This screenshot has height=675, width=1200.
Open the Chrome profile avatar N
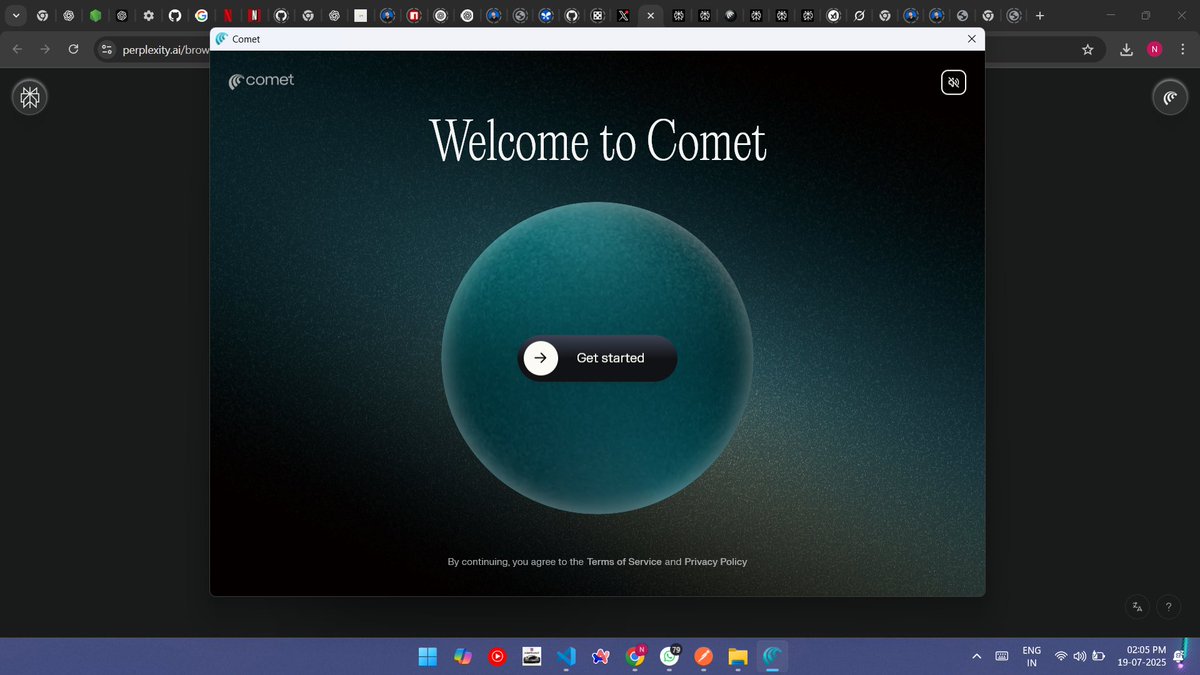coord(1155,49)
